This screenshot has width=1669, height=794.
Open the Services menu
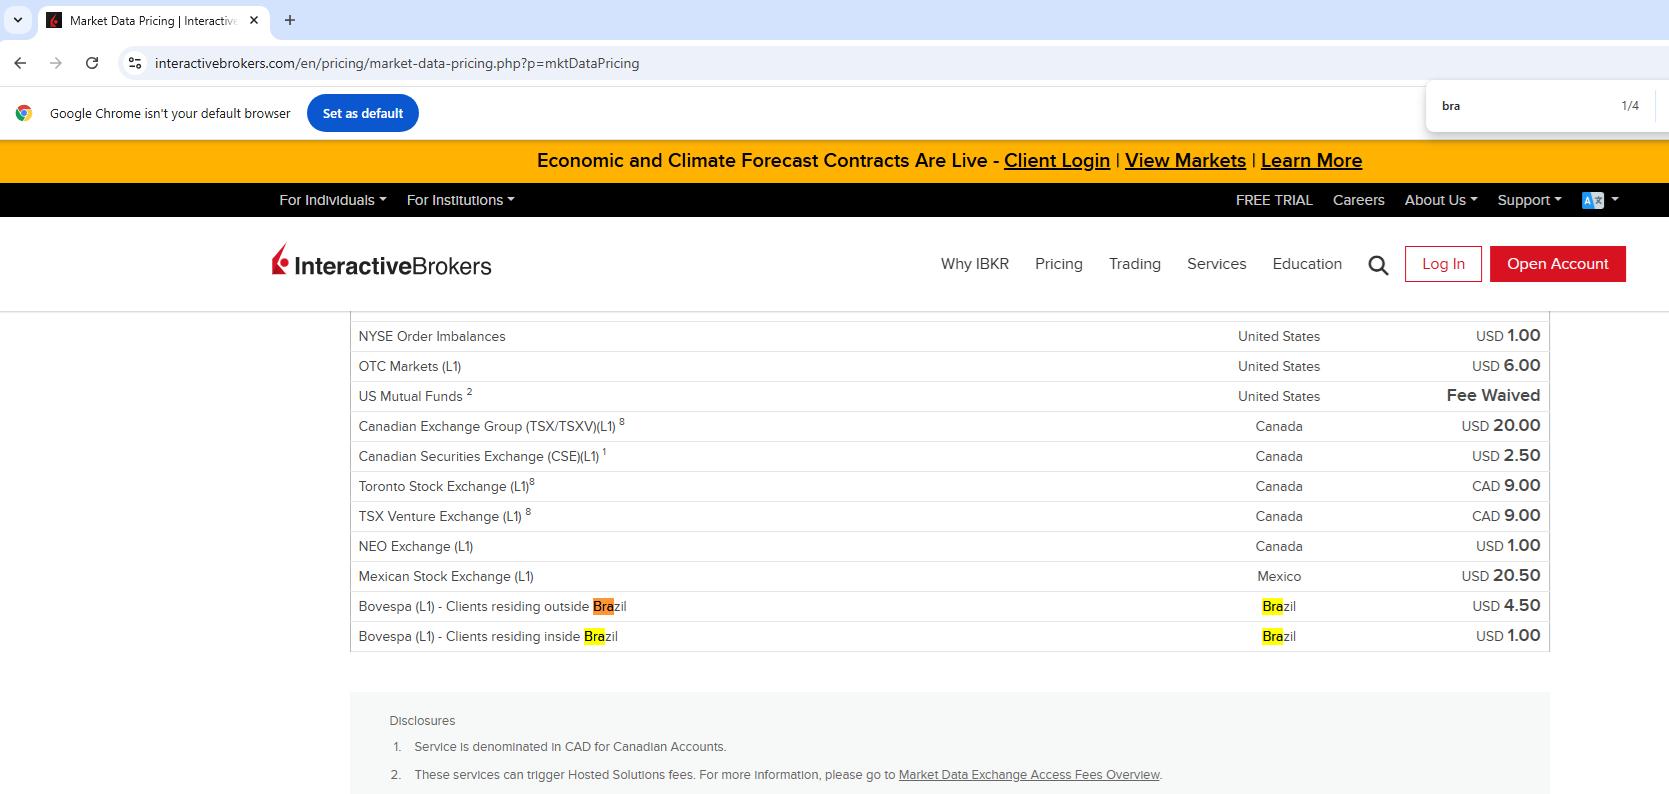(x=1217, y=264)
